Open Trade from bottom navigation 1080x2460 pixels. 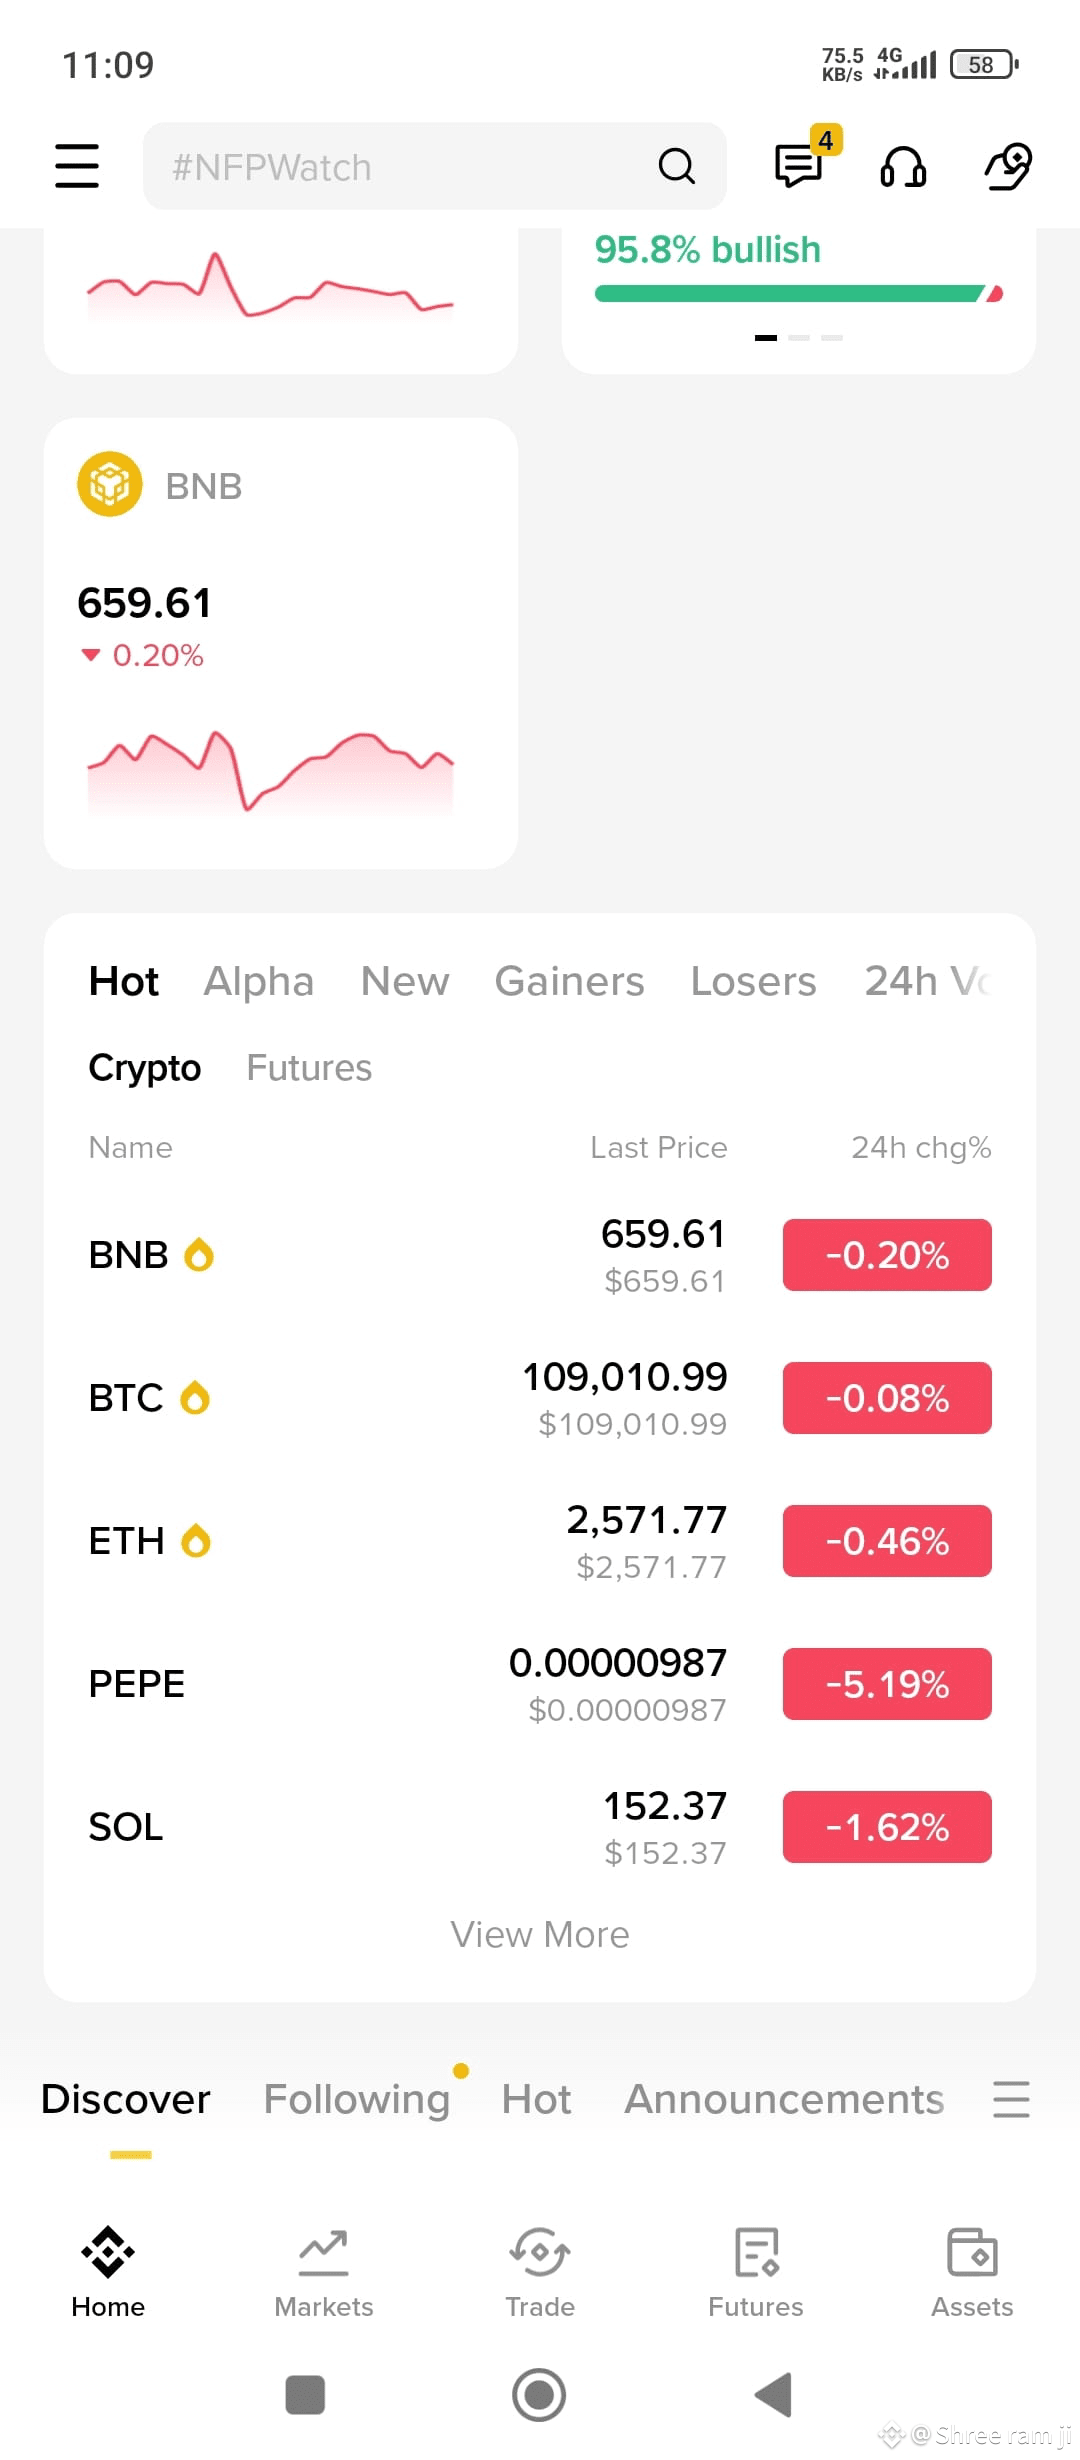click(x=540, y=2273)
